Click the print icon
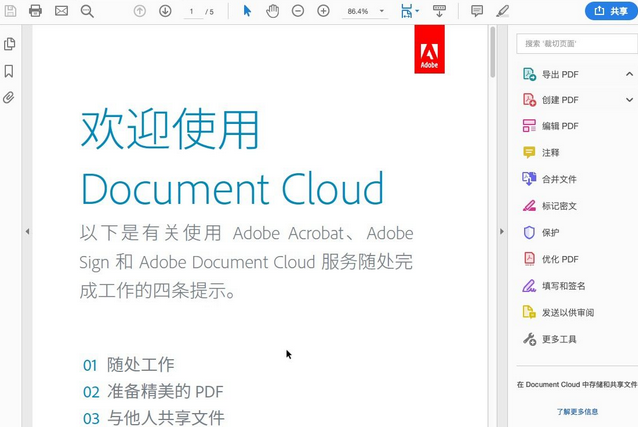 (35, 11)
